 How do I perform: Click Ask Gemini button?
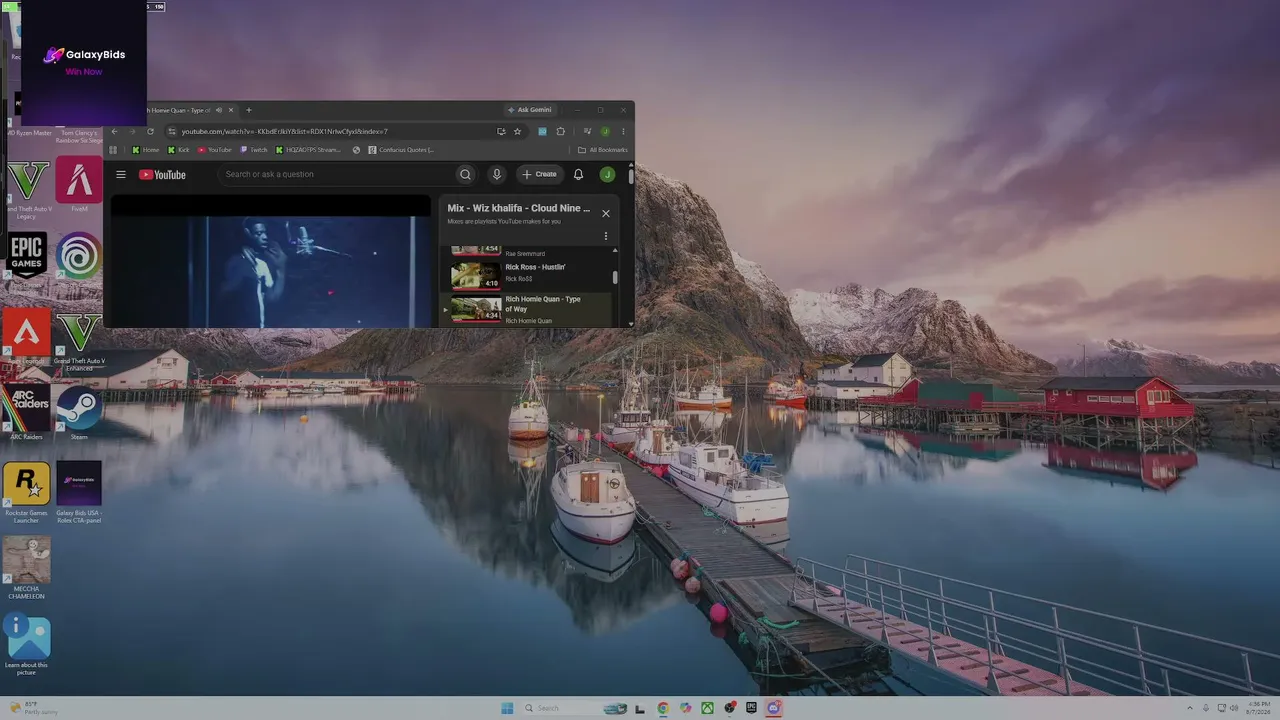[530, 110]
